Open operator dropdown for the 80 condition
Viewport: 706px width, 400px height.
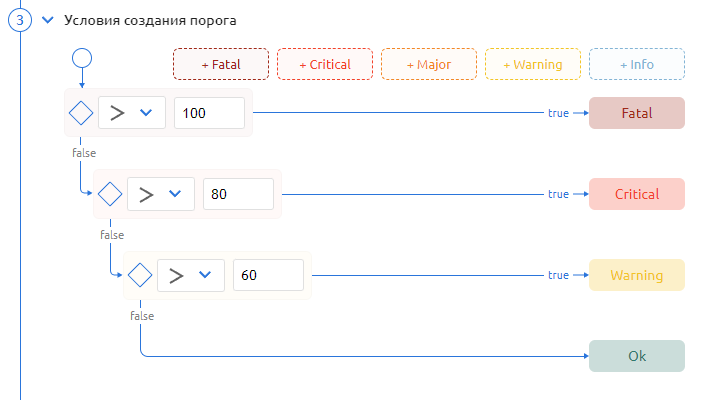pos(160,194)
